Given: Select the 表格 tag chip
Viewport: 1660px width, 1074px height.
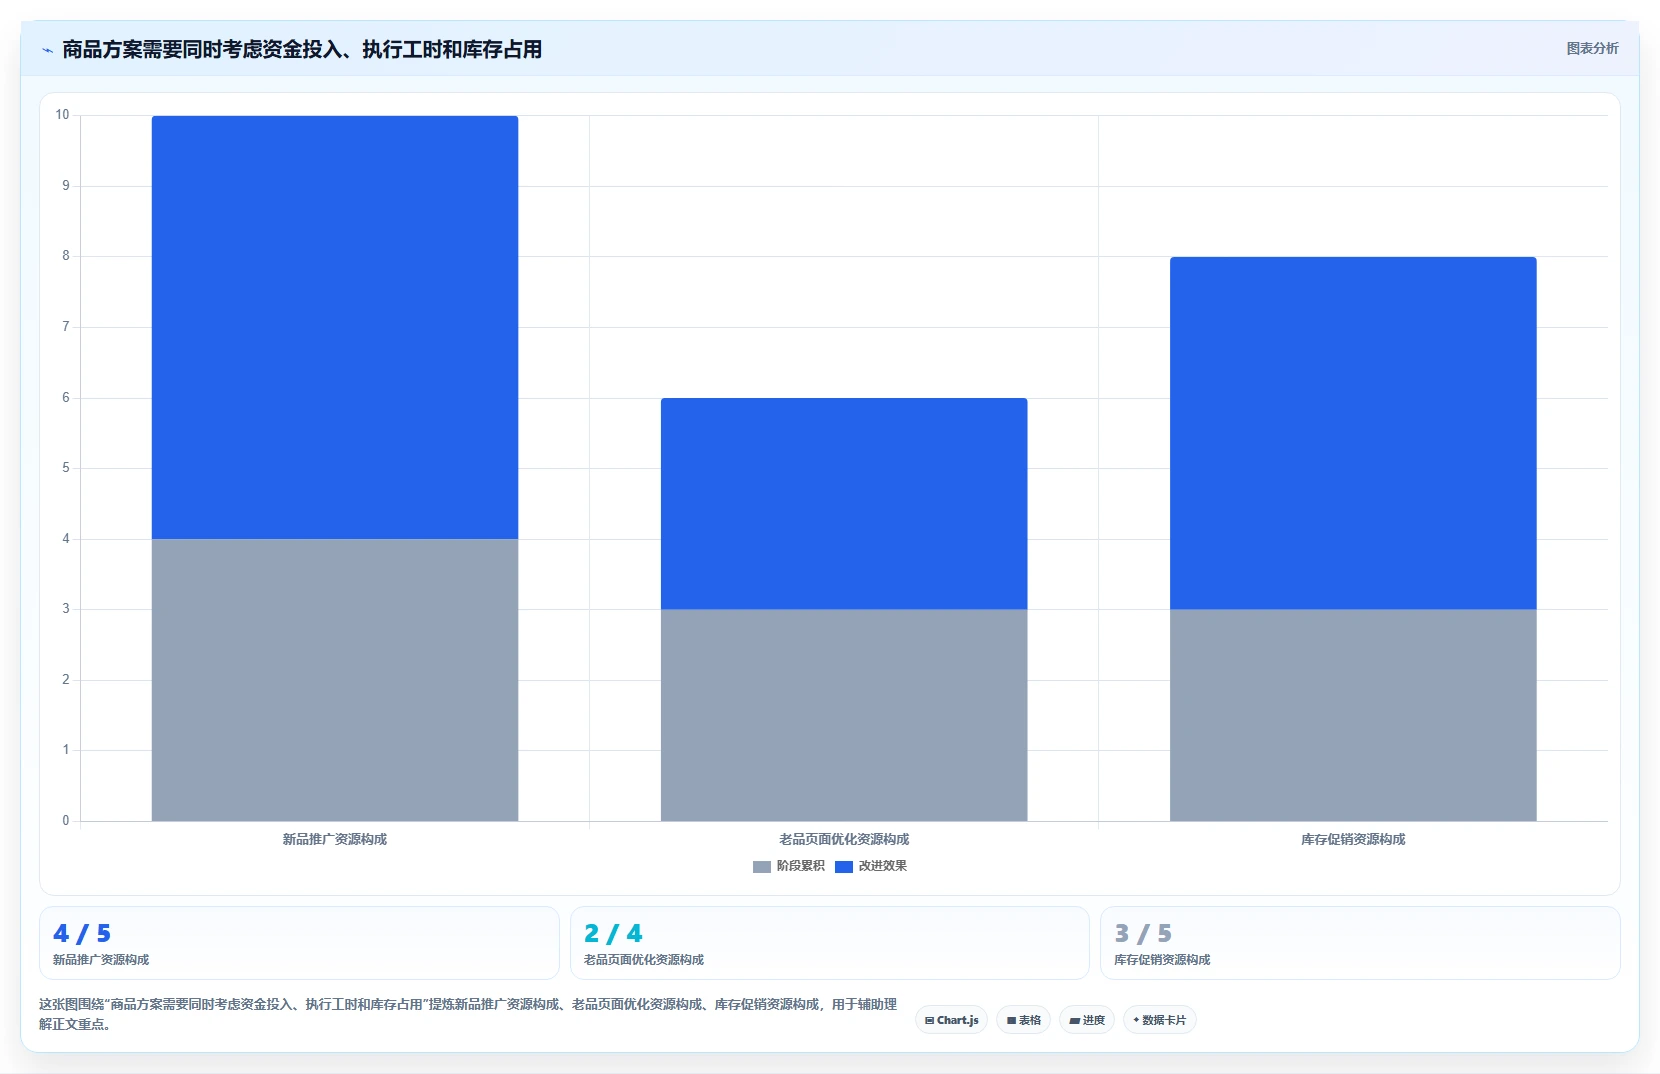Looking at the screenshot, I should (x=1023, y=1020).
